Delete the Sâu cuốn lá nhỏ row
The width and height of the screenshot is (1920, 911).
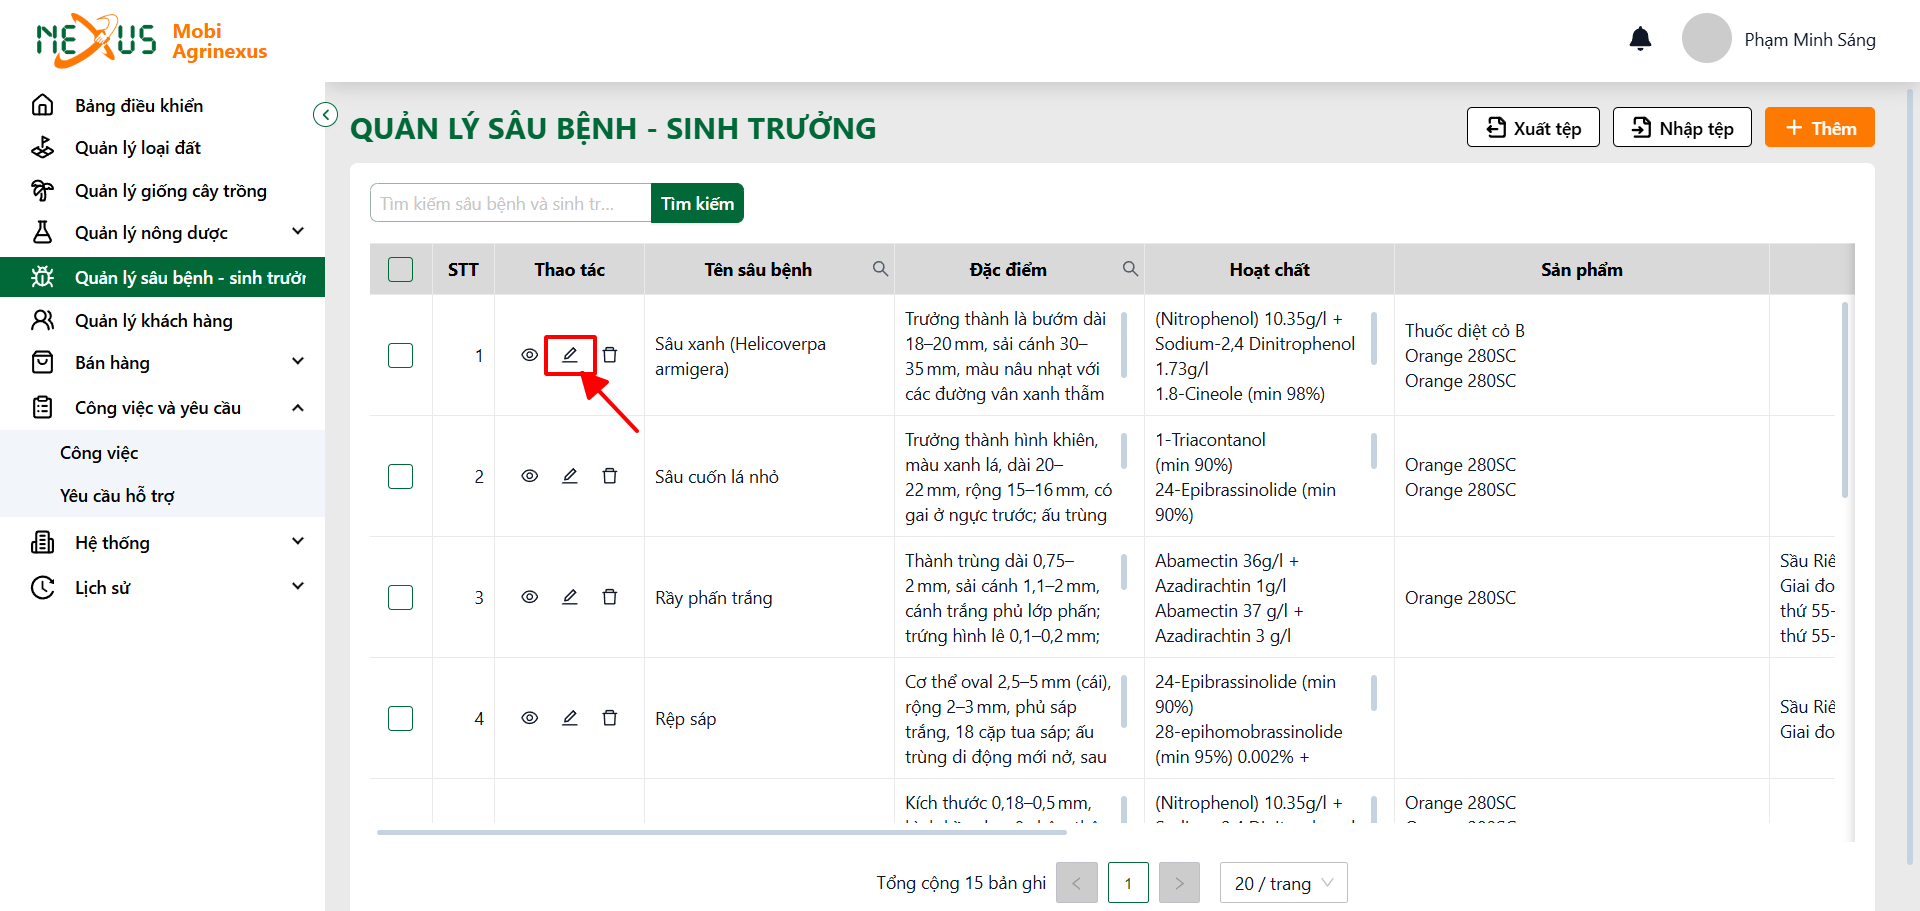(610, 476)
